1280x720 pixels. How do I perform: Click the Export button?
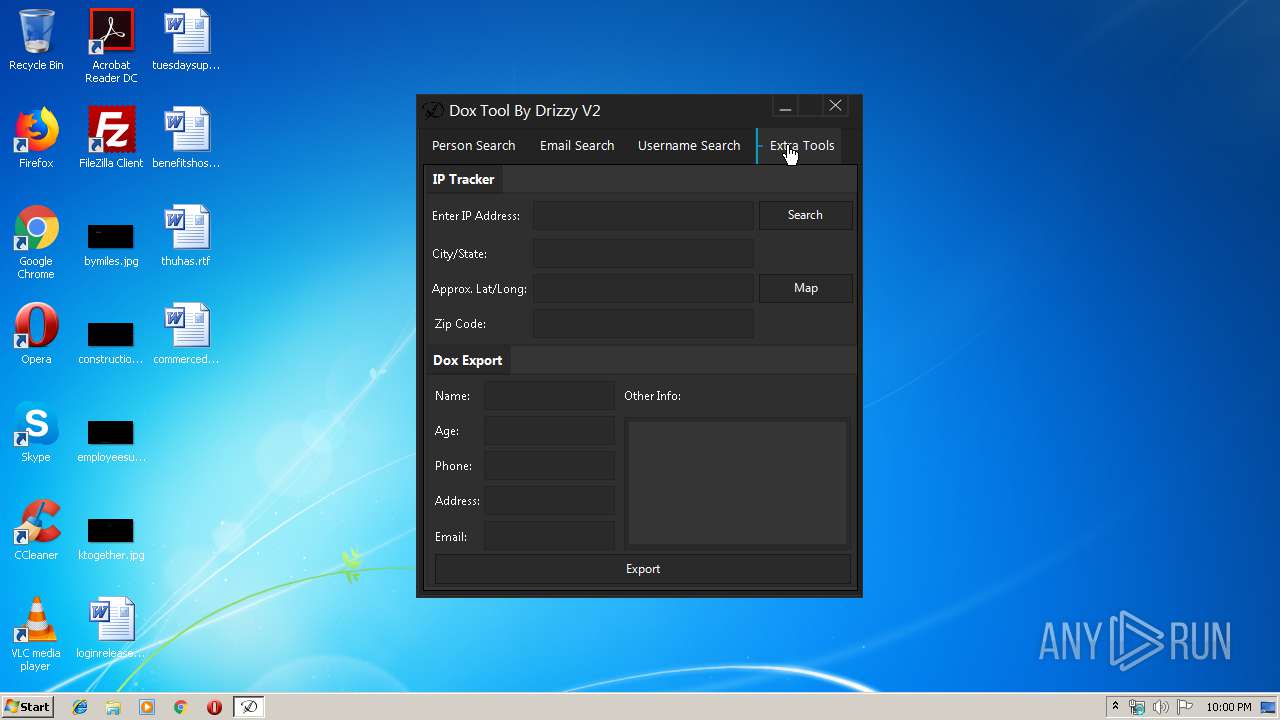[642, 569]
